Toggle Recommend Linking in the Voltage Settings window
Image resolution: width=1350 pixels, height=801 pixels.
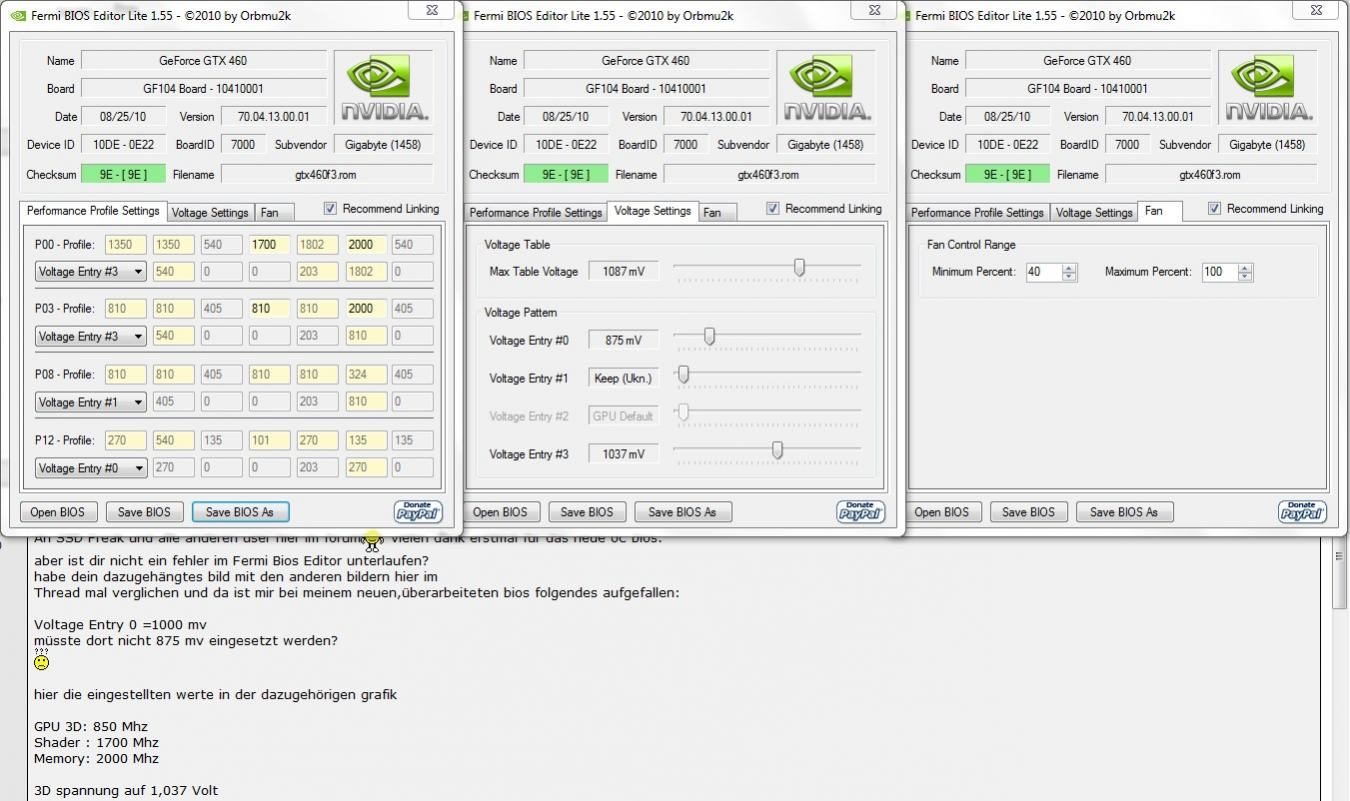click(773, 209)
